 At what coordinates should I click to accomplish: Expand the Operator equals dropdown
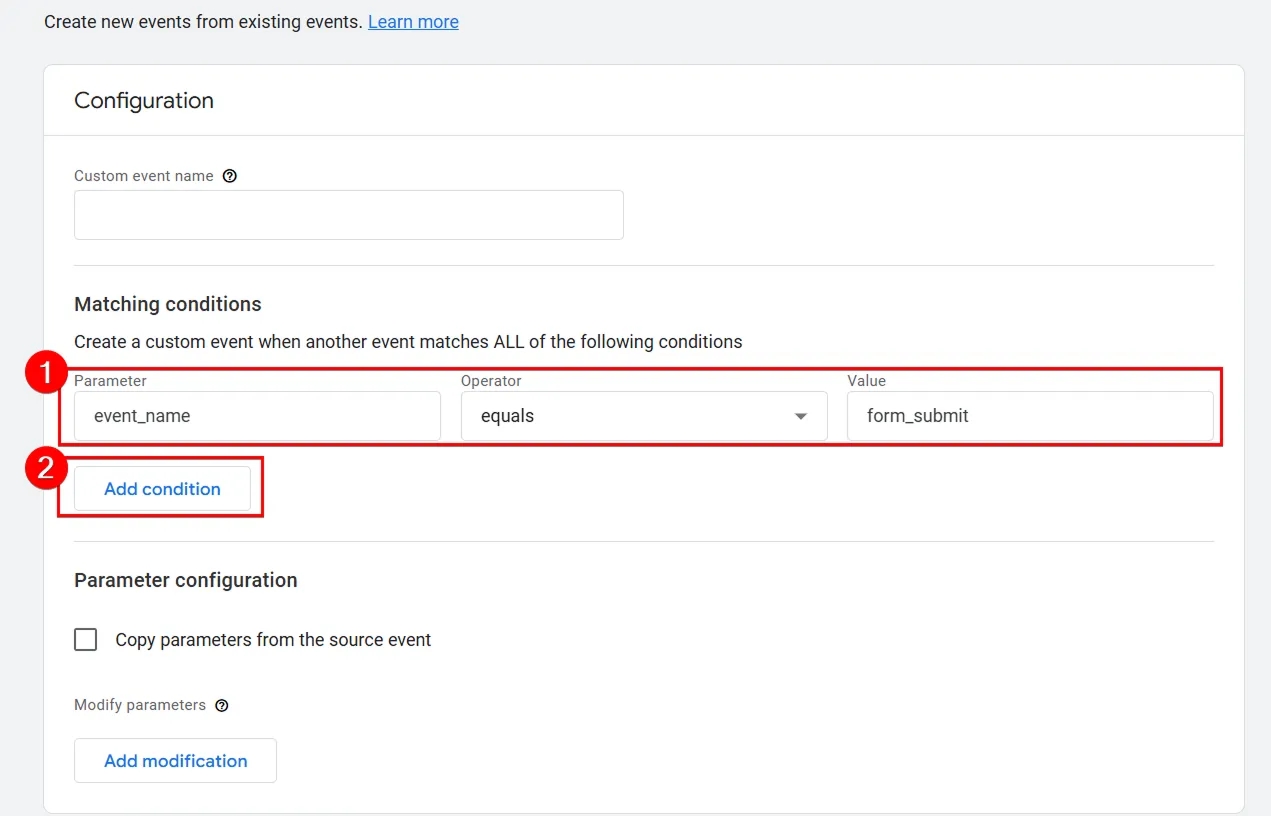point(644,416)
